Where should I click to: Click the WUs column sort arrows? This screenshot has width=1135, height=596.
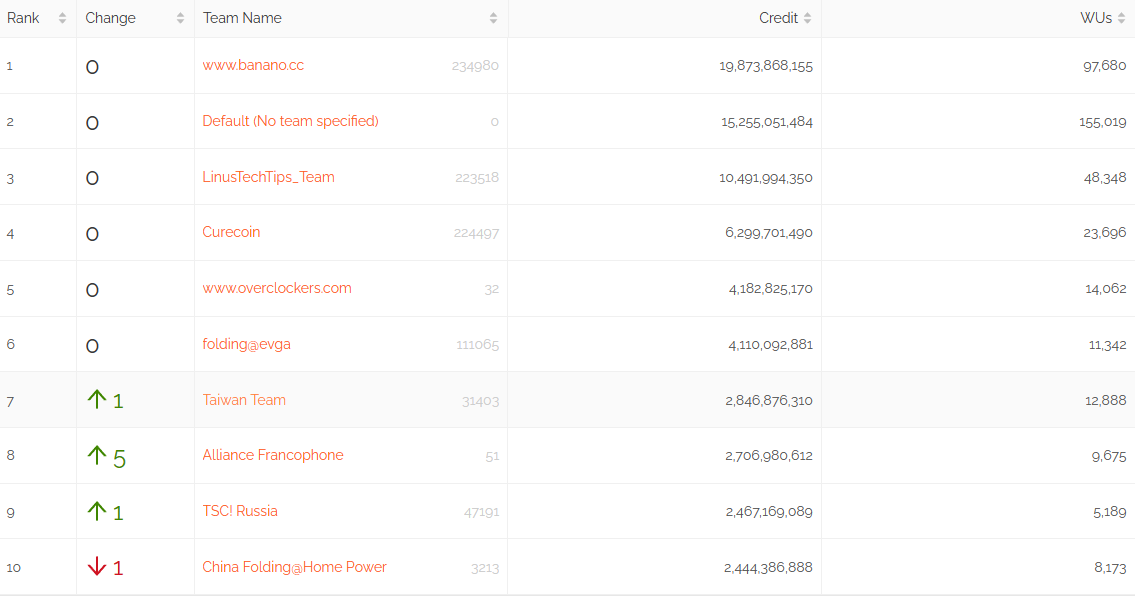coord(1121,18)
